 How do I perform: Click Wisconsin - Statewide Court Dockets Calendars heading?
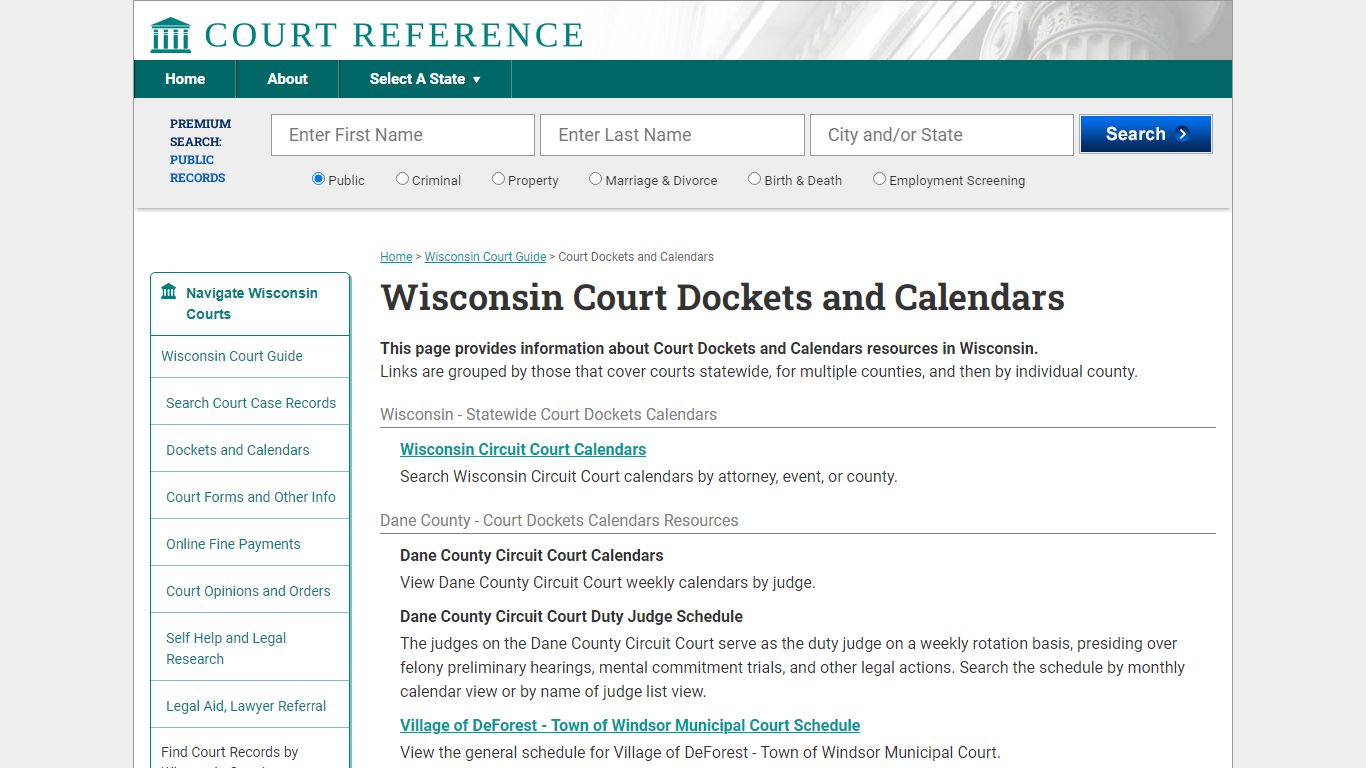pyautogui.click(x=548, y=415)
